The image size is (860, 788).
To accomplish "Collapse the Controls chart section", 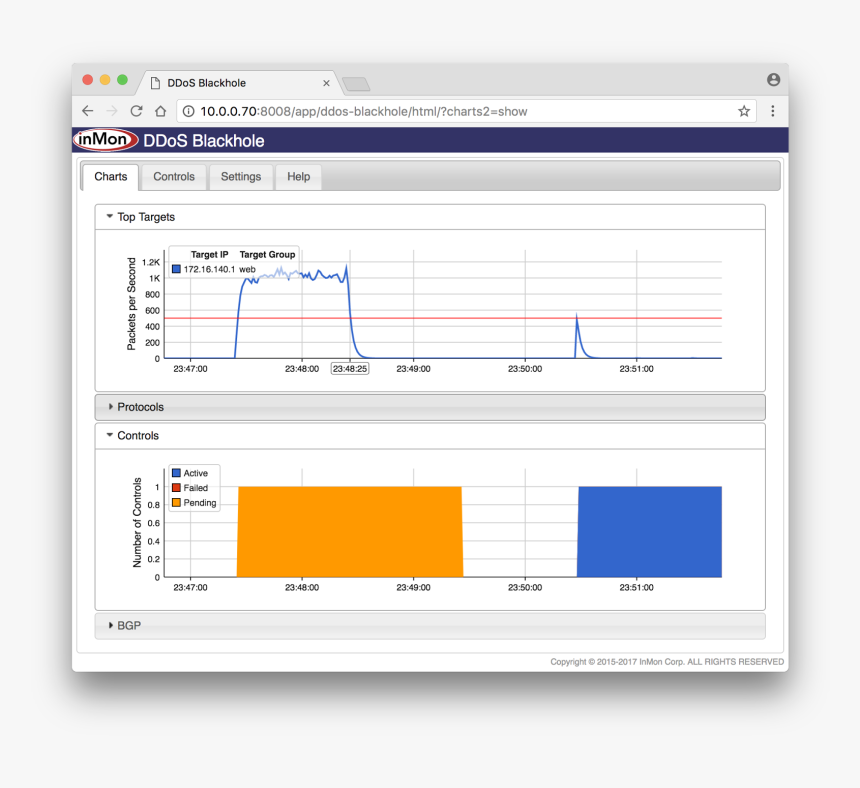I will [110, 436].
